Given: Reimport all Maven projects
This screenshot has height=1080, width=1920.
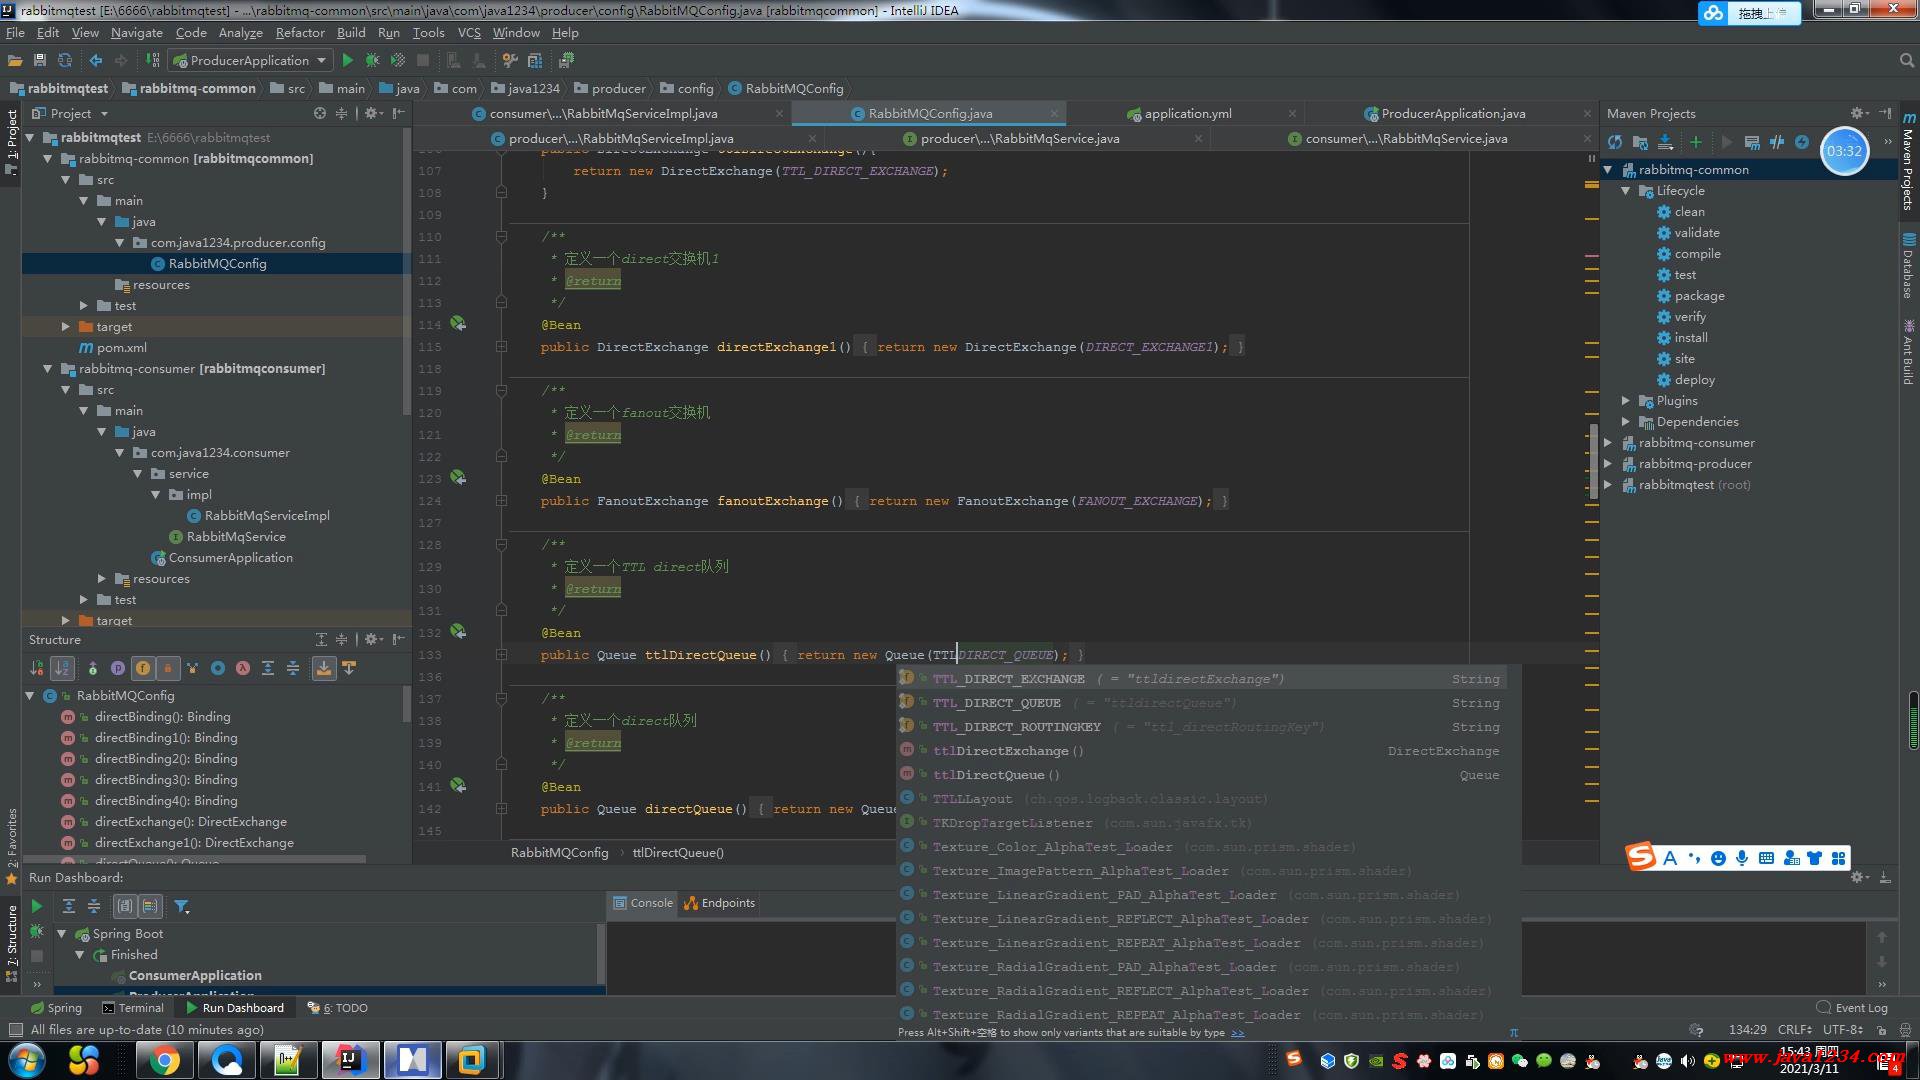Looking at the screenshot, I should (x=1615, y=142).
